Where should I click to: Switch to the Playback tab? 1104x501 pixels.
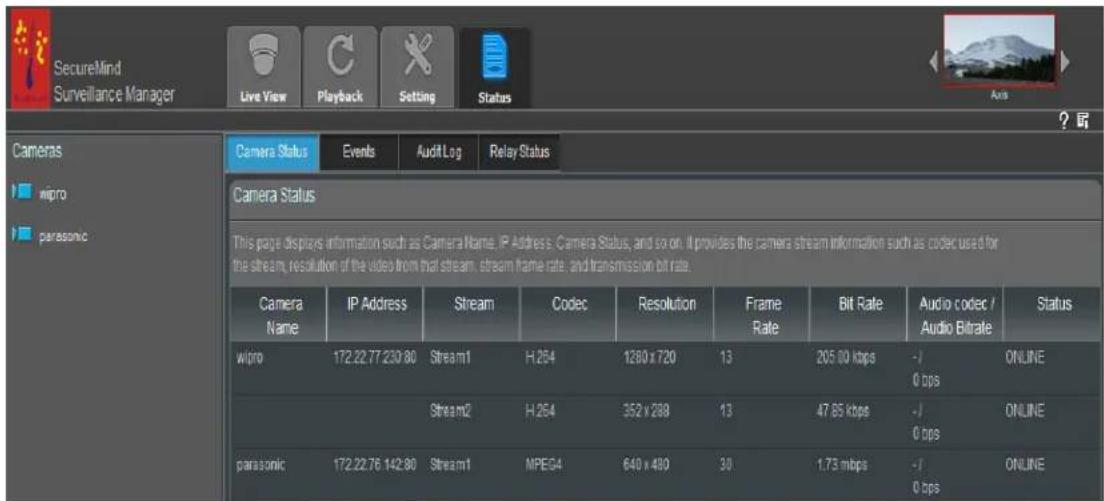click(341, 69)
